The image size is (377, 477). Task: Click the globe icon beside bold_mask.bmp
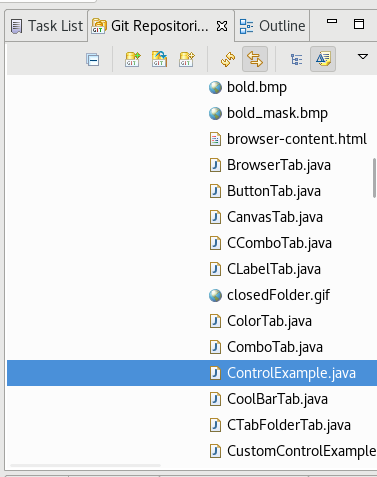[x=215, y=114]
